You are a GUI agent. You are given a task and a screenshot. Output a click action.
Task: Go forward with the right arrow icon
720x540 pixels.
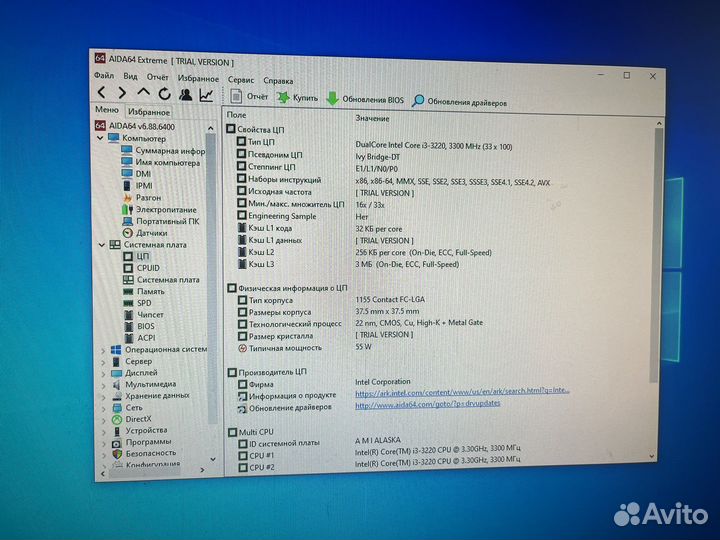(x=122, y=93)
